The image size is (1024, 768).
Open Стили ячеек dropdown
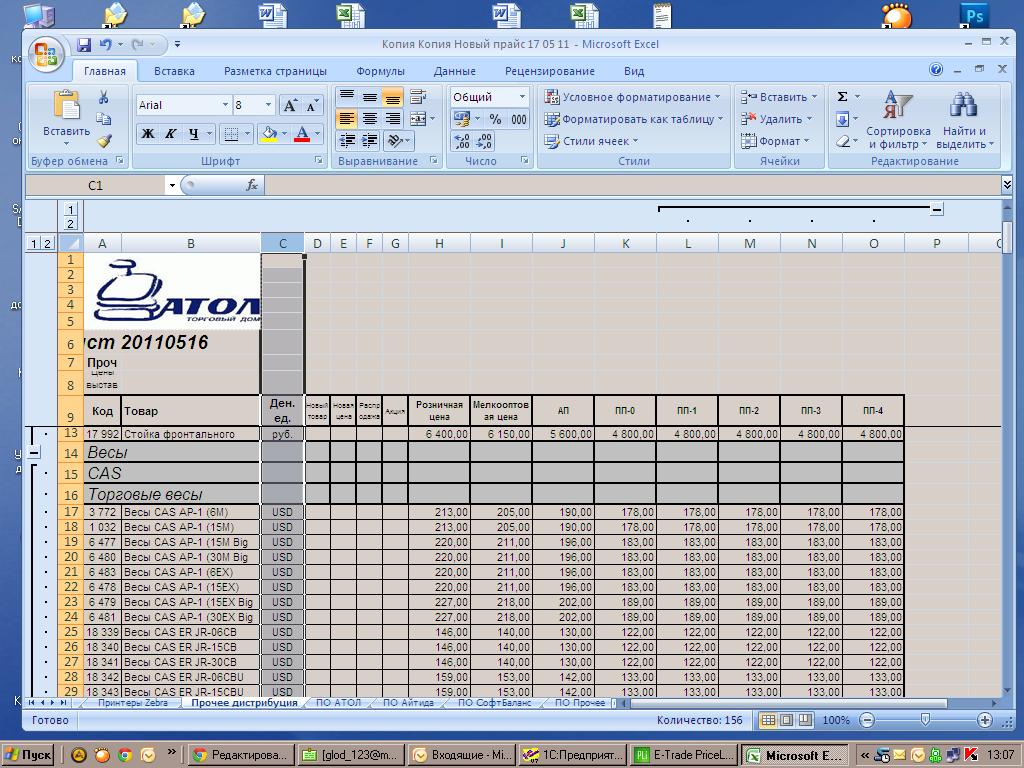[x=591, y=140]
